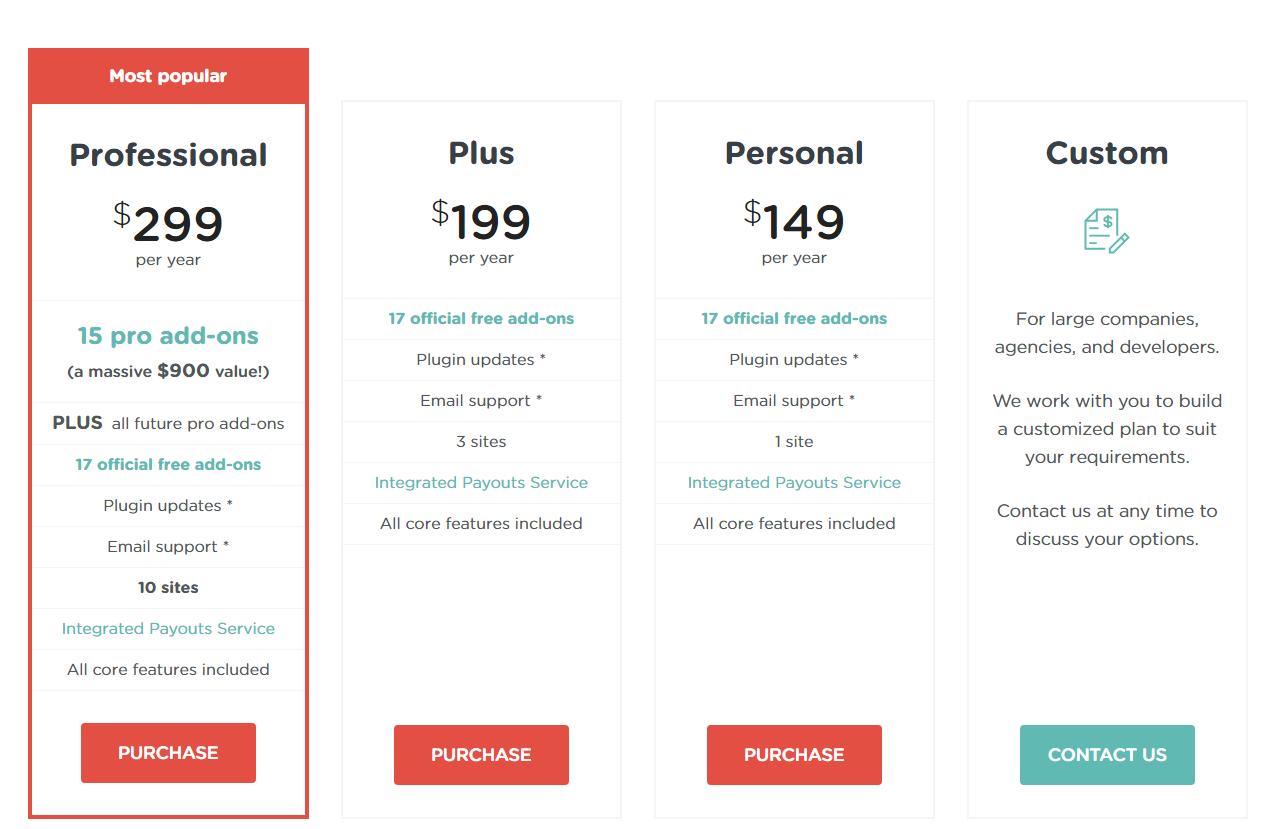Click the Personal plan title
The image size is (1263, 829).
pos(794,153)
